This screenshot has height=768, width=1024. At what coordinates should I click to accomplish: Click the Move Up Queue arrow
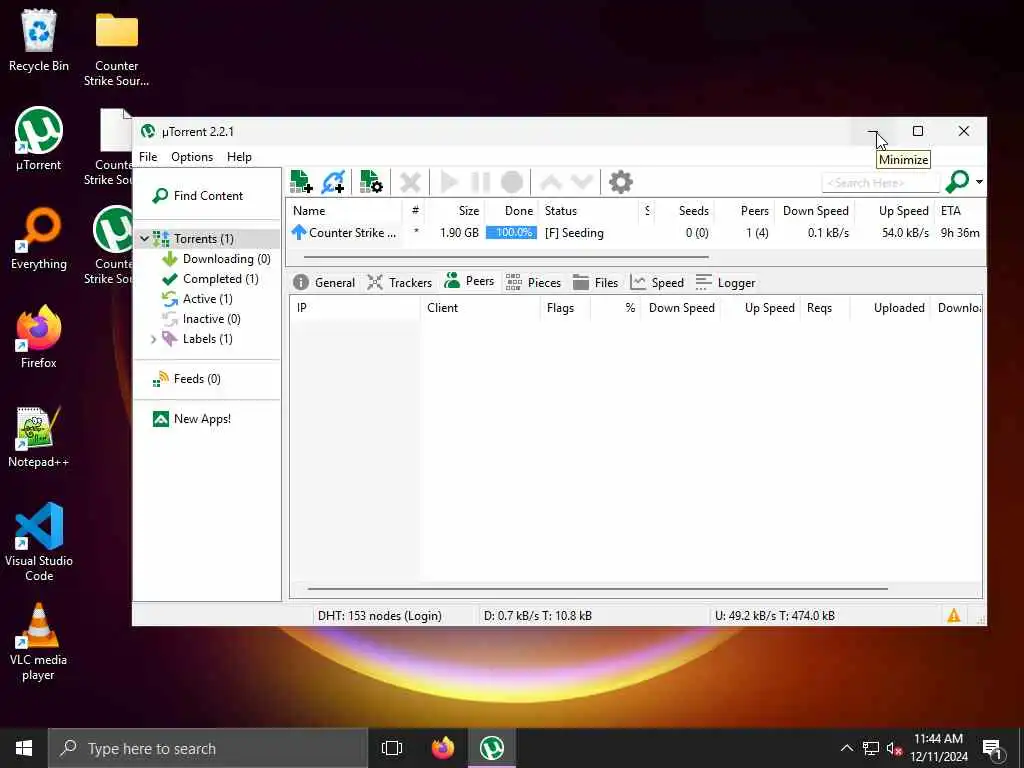551,182
